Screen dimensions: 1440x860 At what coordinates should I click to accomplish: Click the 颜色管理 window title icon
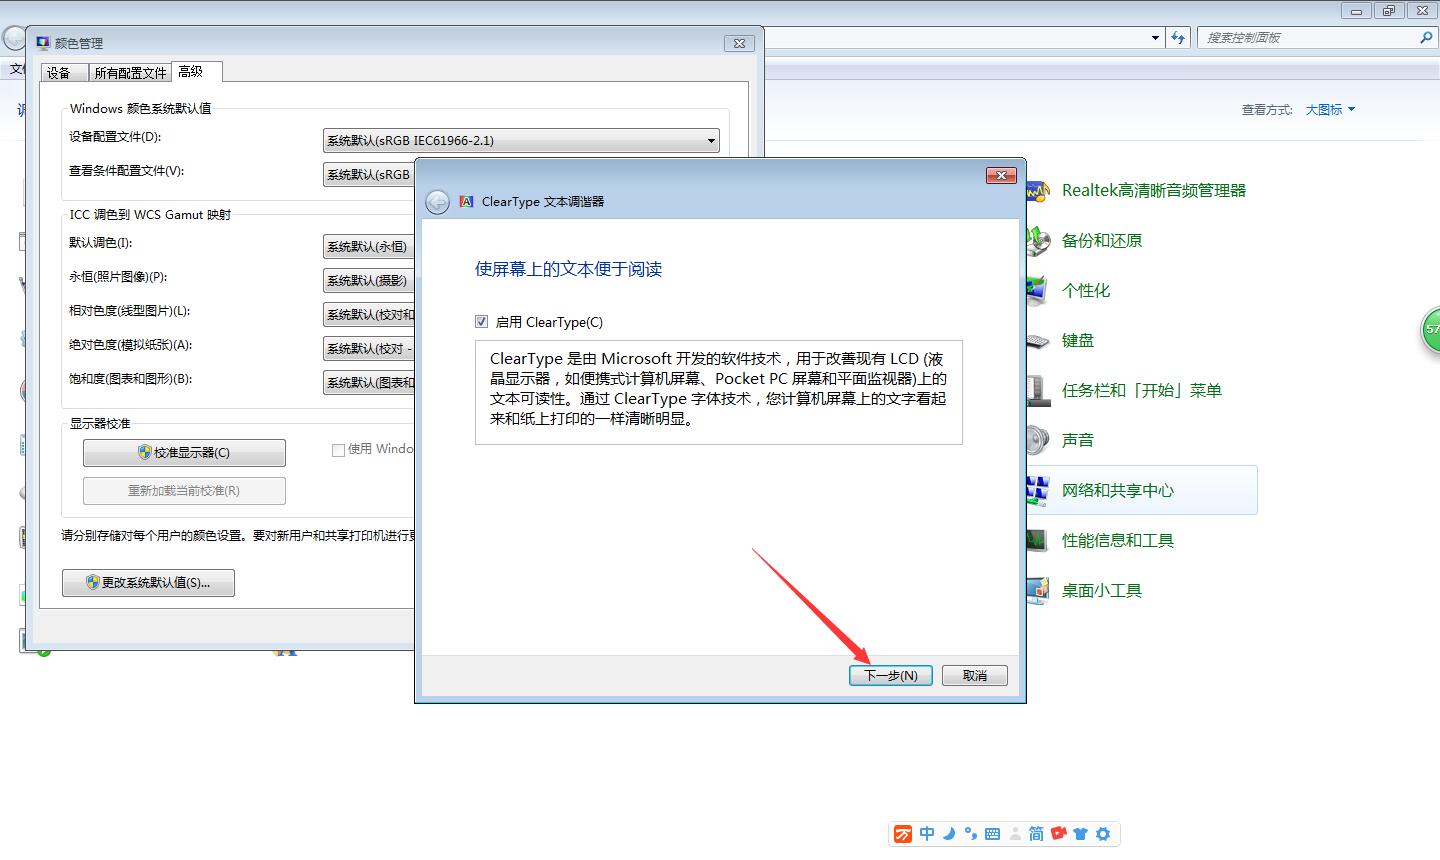pos(42,43)
